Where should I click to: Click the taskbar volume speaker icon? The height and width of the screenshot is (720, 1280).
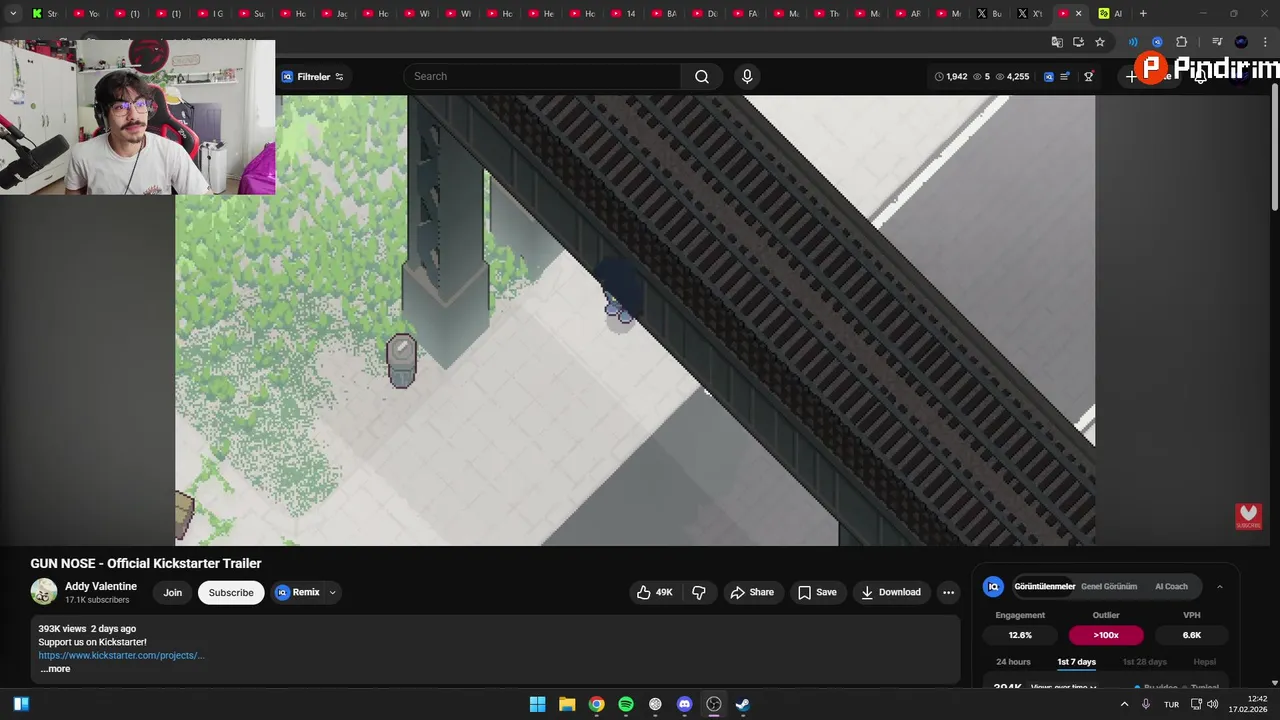click(x=1213, y=704)
